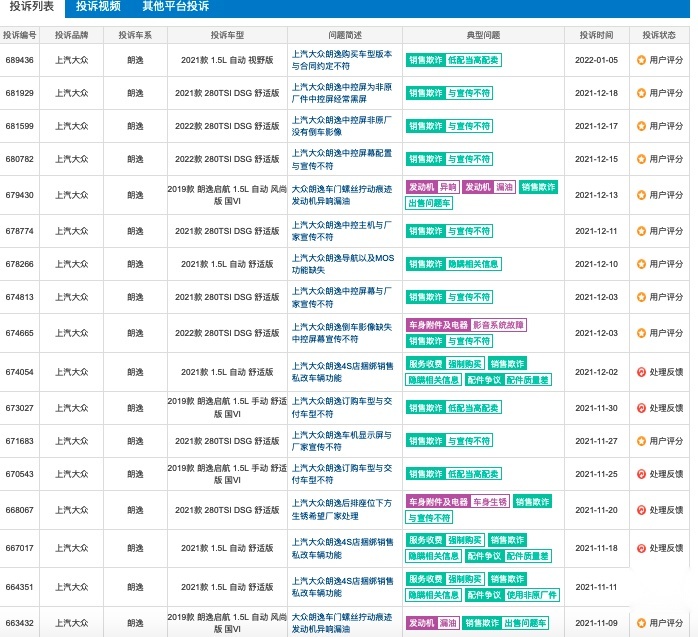The image size is (698, 637).
Task: Click 典型问题 column header
Action: (483, 35)
